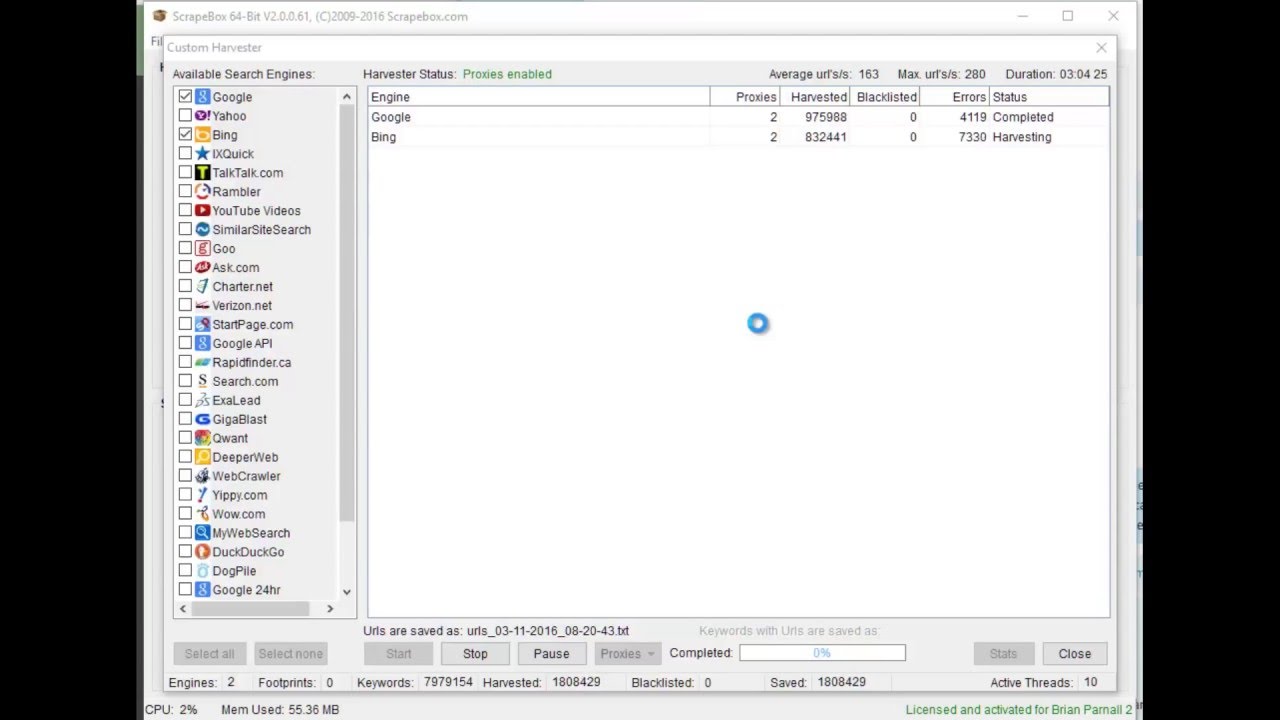Click the MyWebSearch icon
This screenshot has height=720, width=1280.
[202, 533]
